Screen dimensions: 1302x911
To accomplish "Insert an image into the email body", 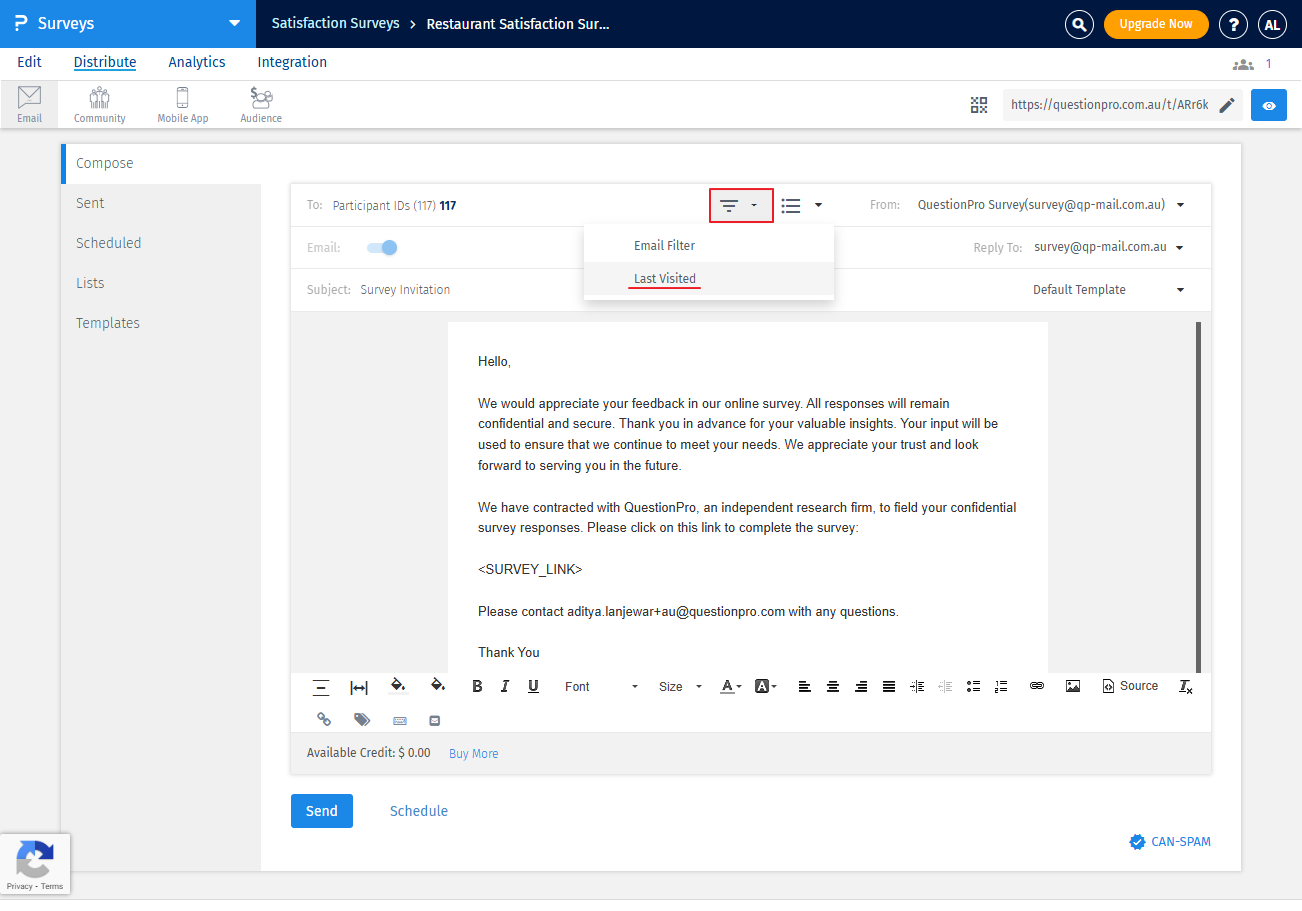I will pyautogui.click(x=1072, y=686).
